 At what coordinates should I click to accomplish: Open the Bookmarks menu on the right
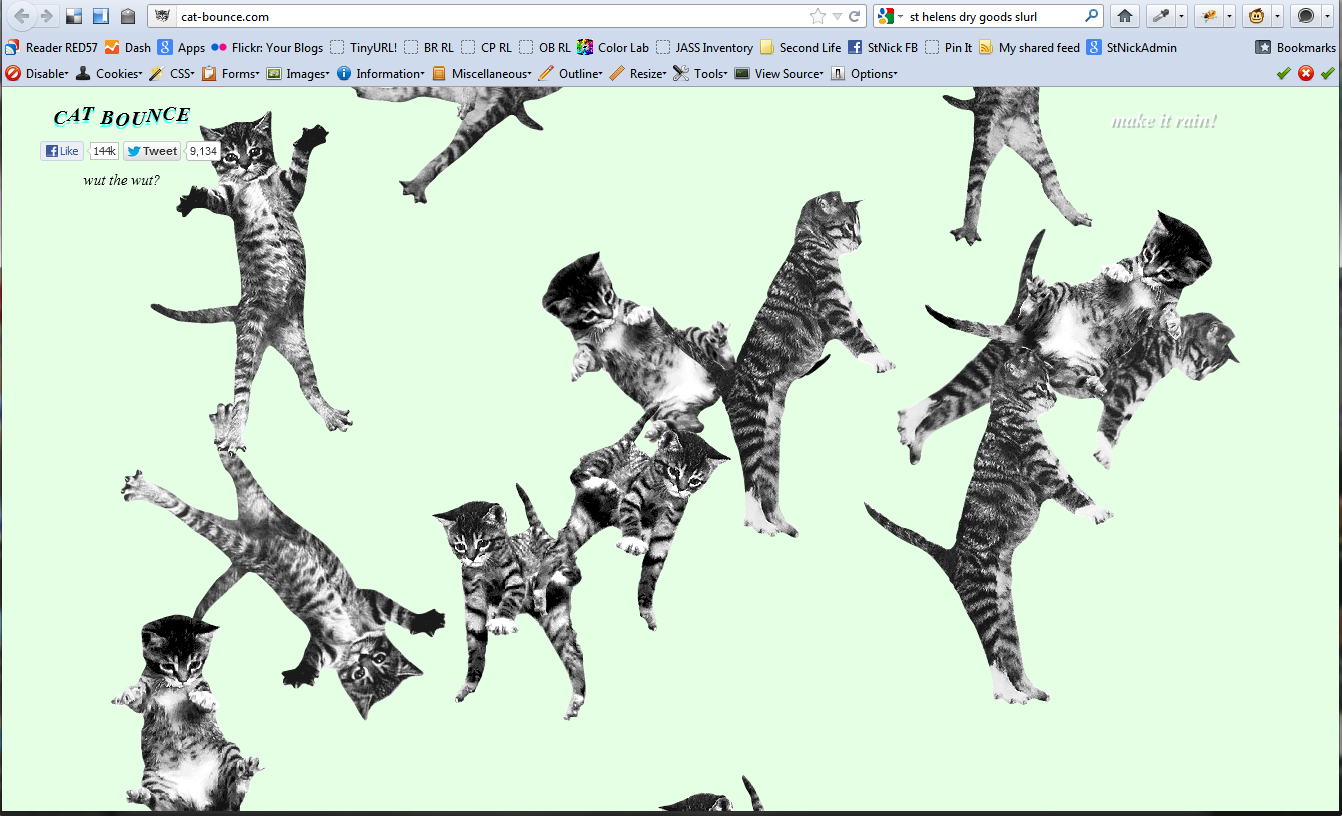(x=1296, y=47)
